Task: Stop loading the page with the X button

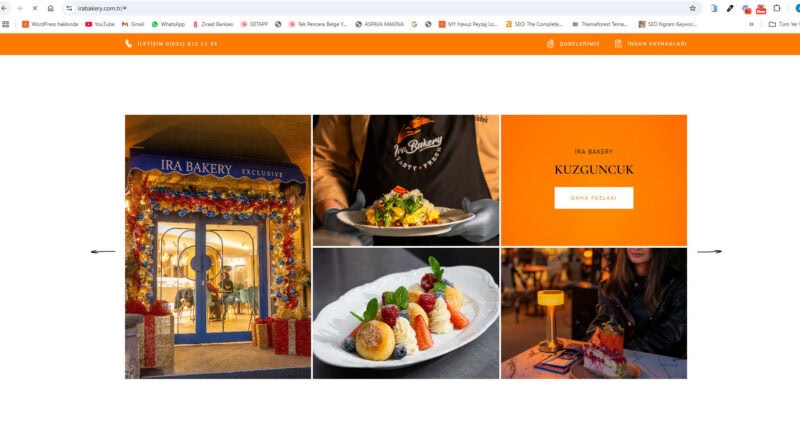Action: coord(35,8)
